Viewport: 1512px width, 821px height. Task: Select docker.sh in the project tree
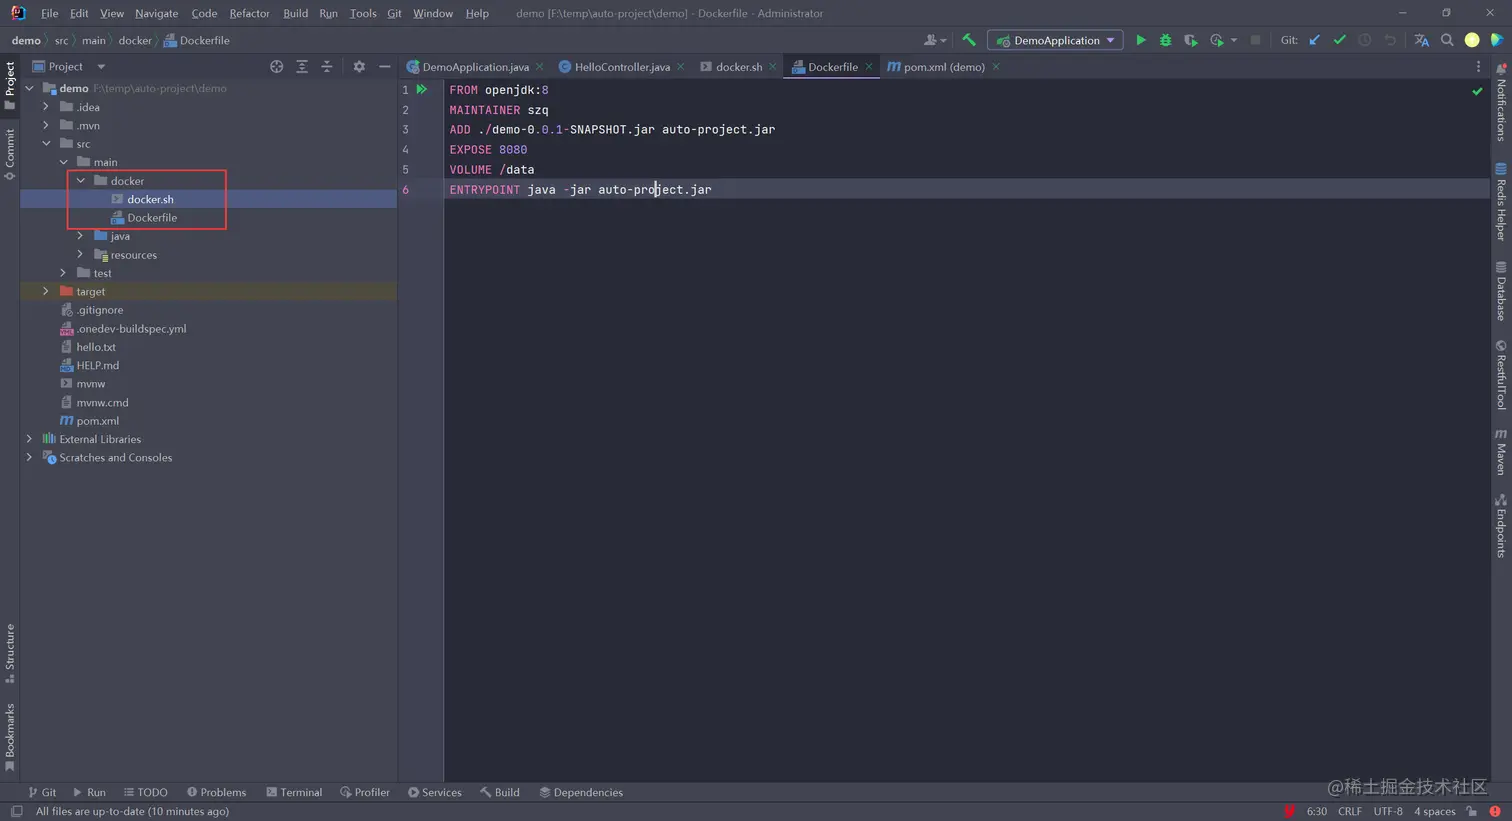point(150,199)
